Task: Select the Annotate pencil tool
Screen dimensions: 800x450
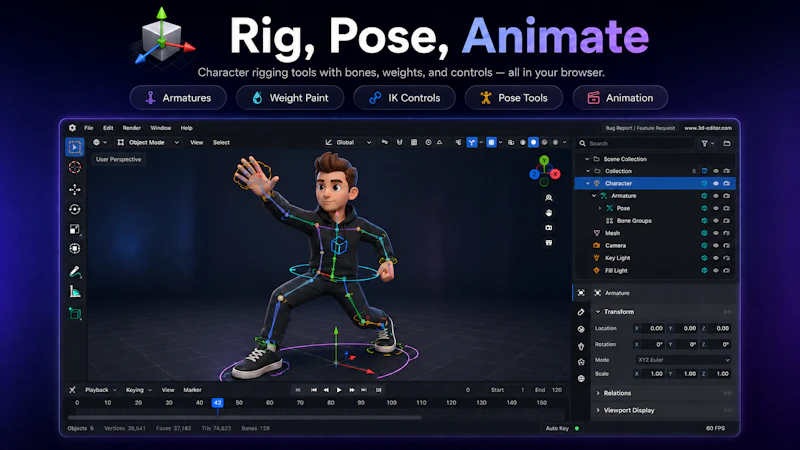Action: (x=75, y=271)
